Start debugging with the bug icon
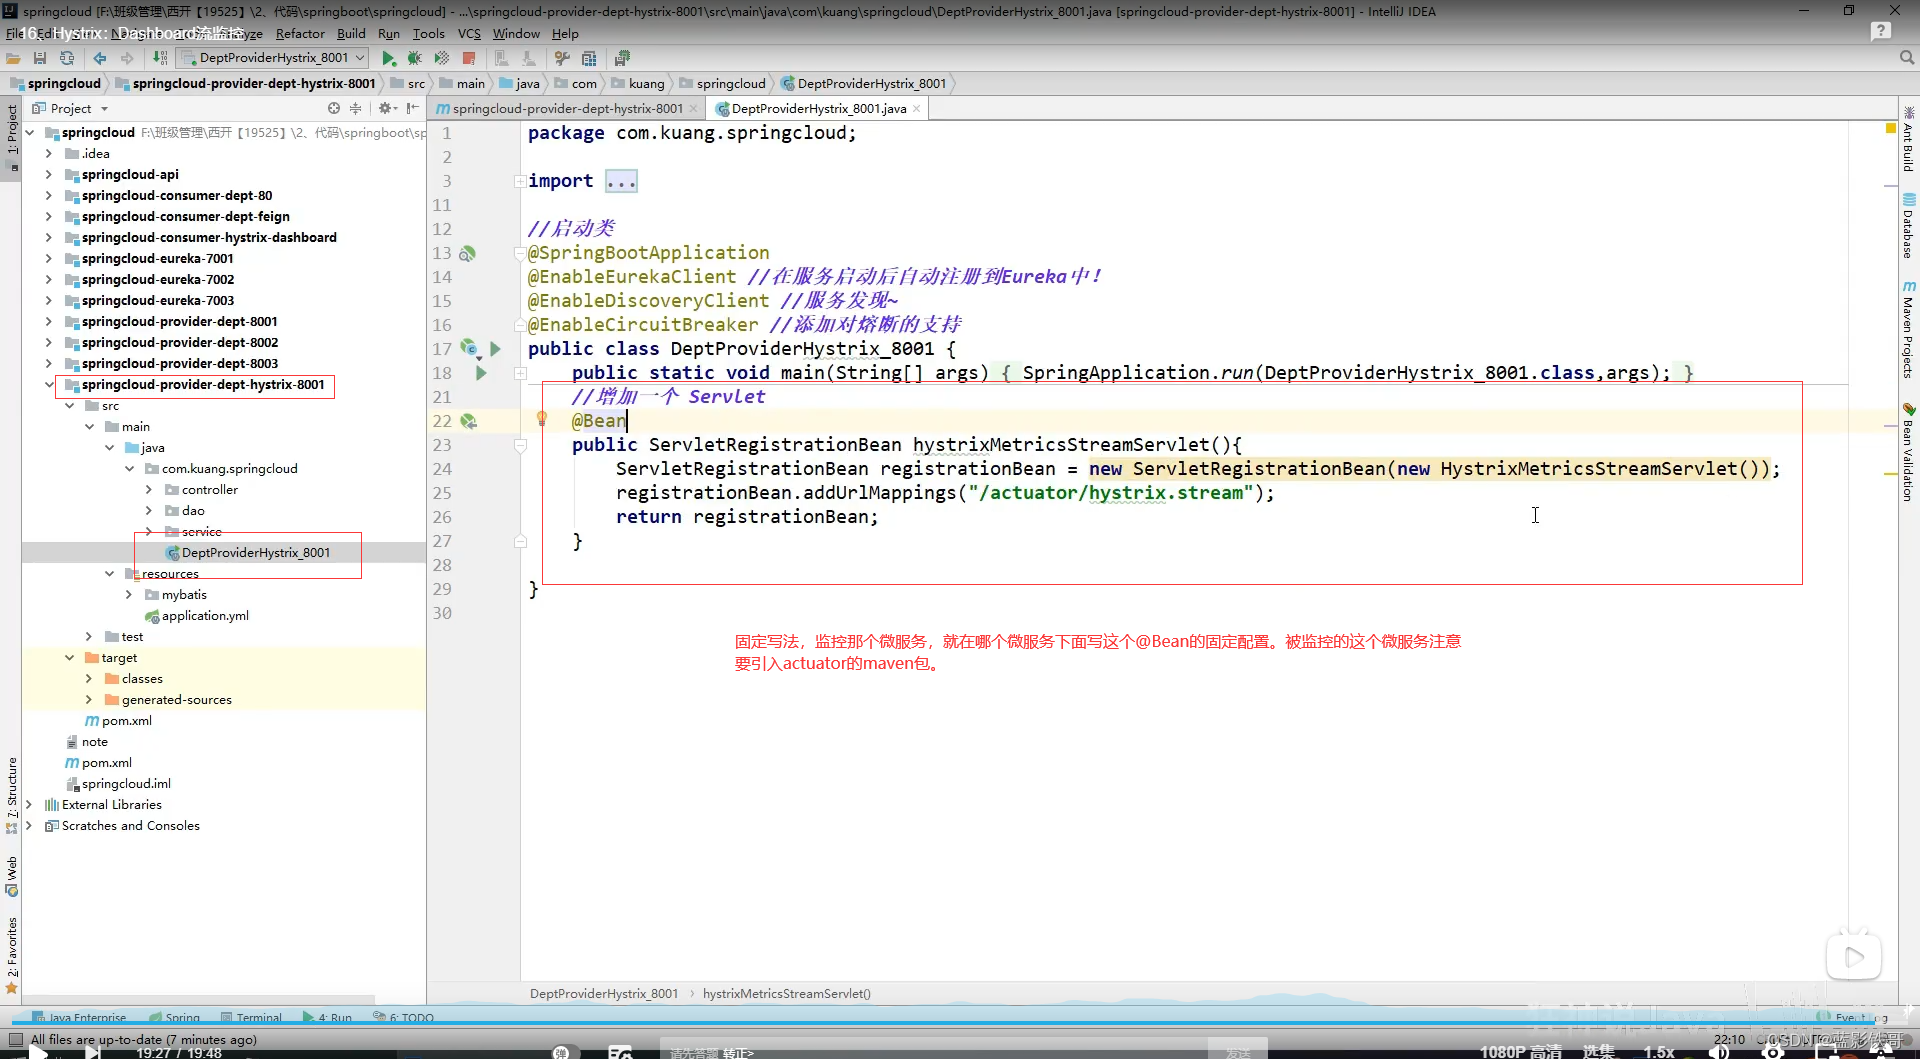 pos(415,58)
